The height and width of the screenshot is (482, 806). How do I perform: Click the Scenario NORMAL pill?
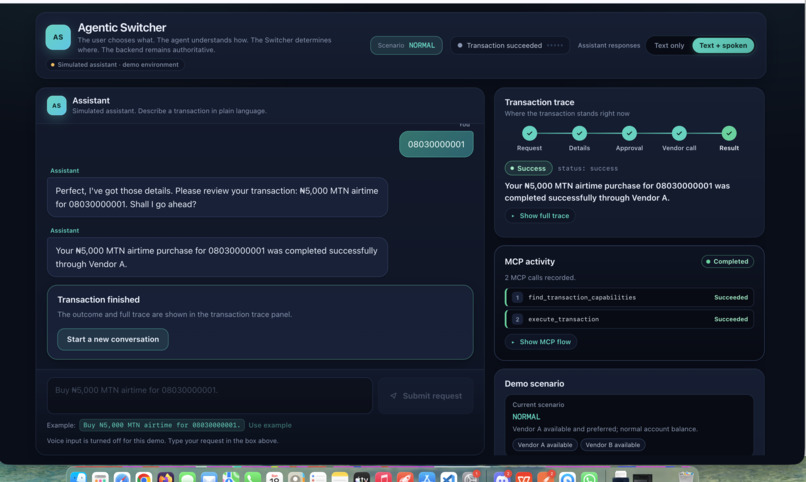(406, 45)
